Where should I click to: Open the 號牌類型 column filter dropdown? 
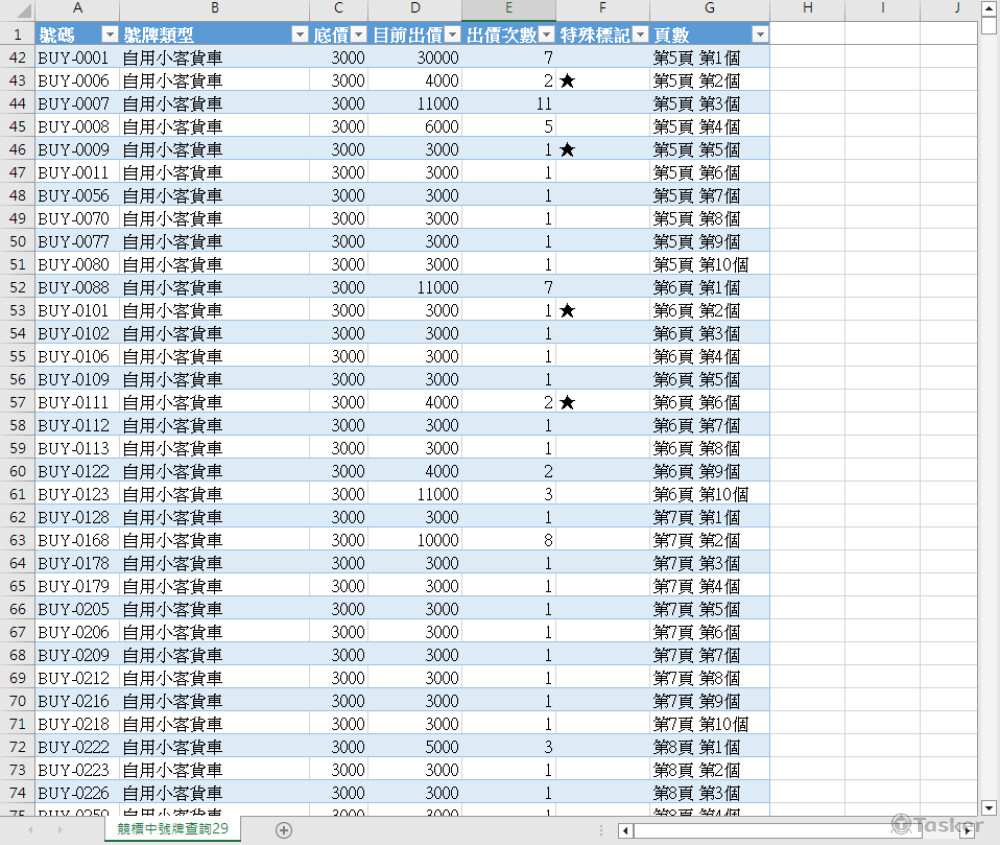298,35
